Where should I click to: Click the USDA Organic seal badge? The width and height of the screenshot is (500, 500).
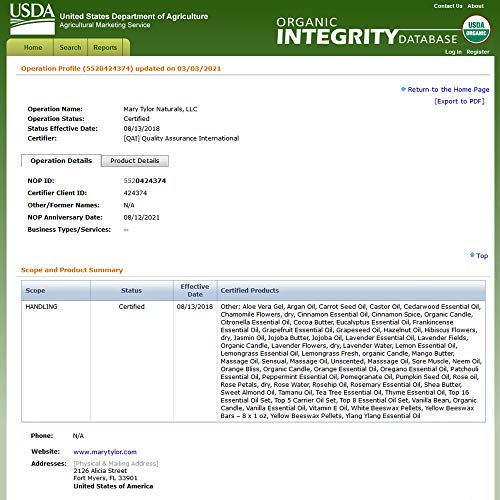476,29
